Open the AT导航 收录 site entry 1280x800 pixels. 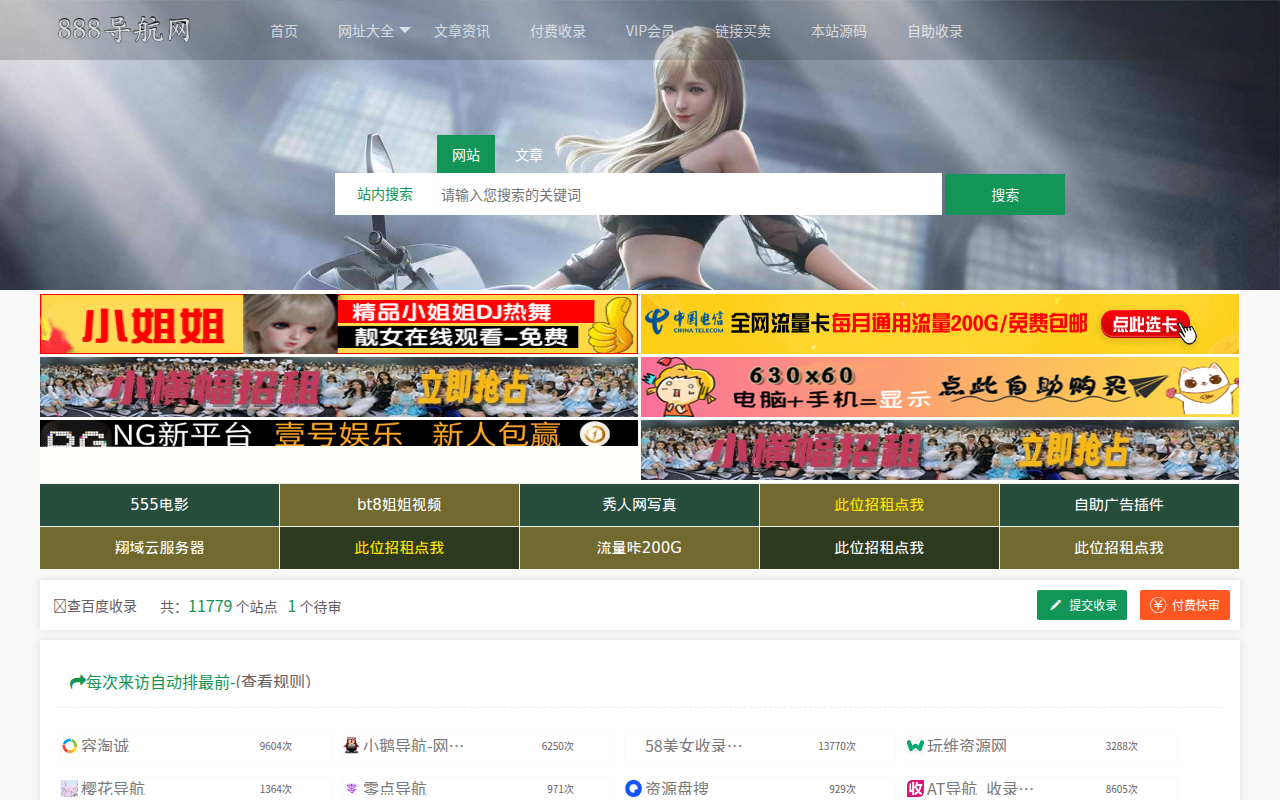pyautogui.click(x=981, y=789)
